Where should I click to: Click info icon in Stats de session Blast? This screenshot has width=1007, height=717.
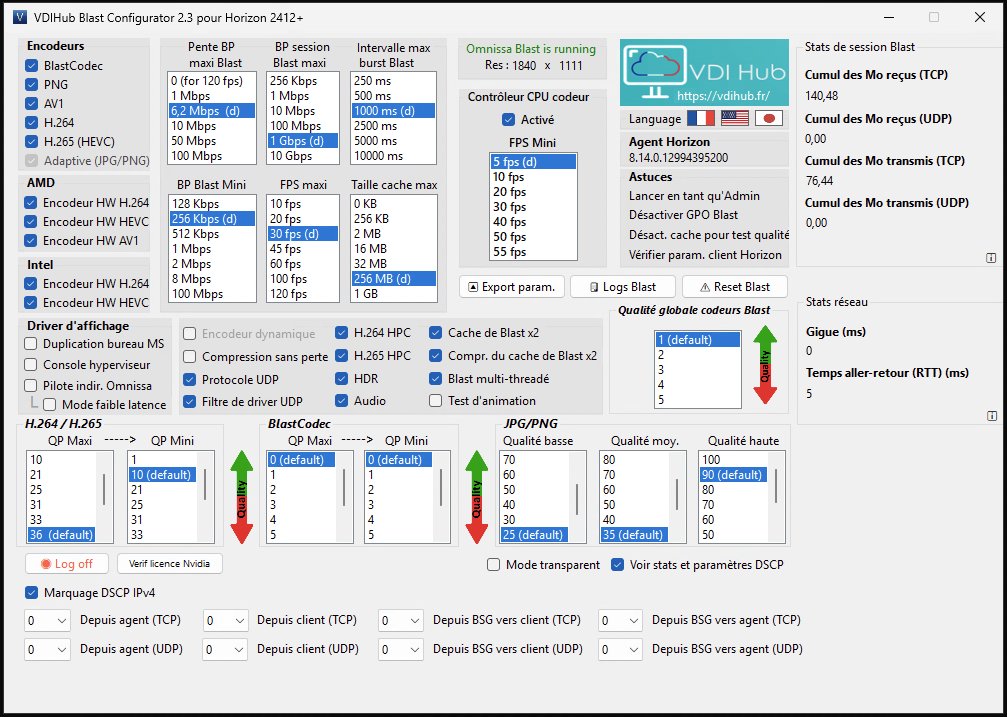(x=991, y=258)
